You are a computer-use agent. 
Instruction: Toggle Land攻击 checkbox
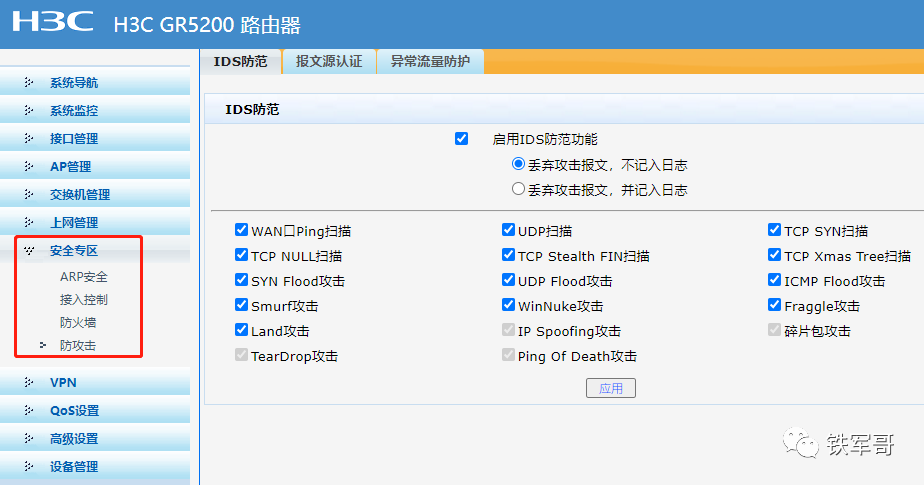click(241, 329)
